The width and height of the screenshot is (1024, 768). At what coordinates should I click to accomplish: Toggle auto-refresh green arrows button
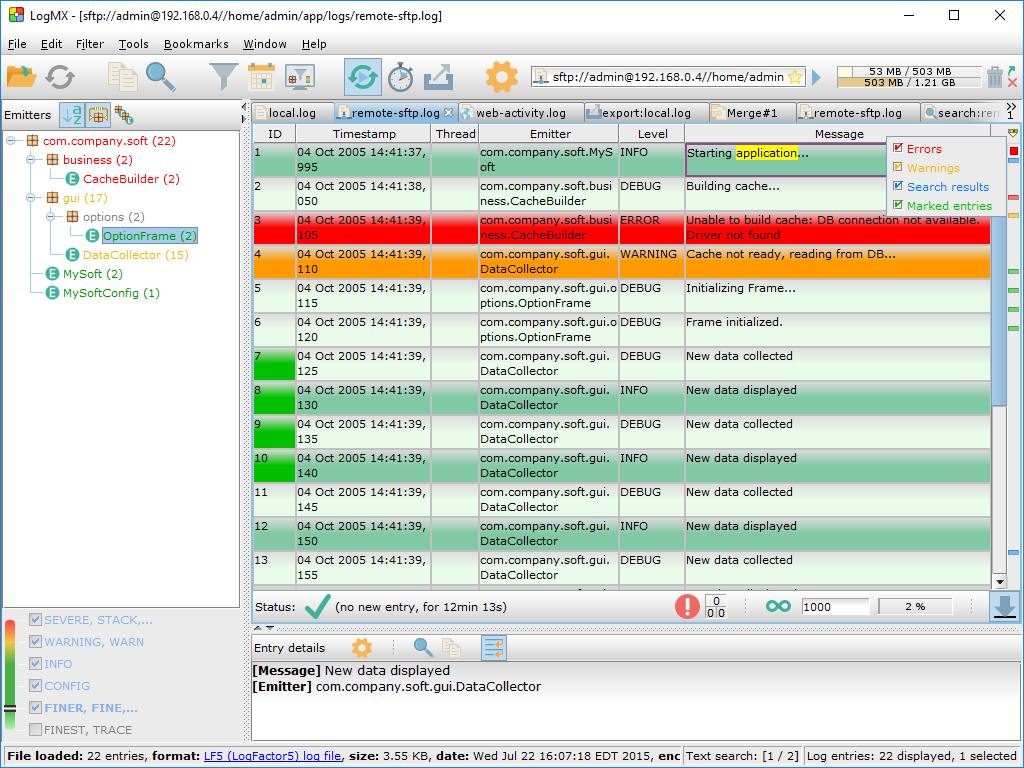(362, 77)
